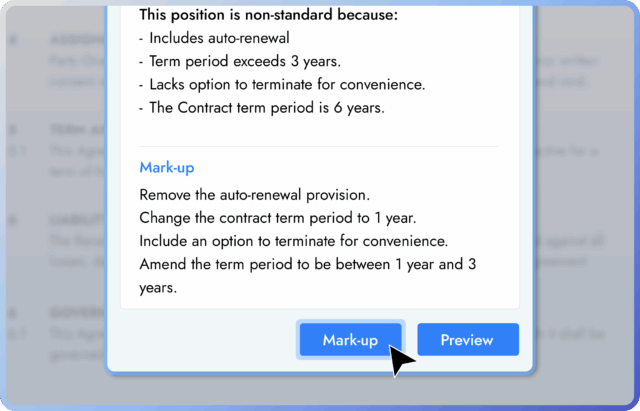The image size is (640, 411).
Task: Click the blurred LIABILIT clause heading in background
Action: coord(76,219)
